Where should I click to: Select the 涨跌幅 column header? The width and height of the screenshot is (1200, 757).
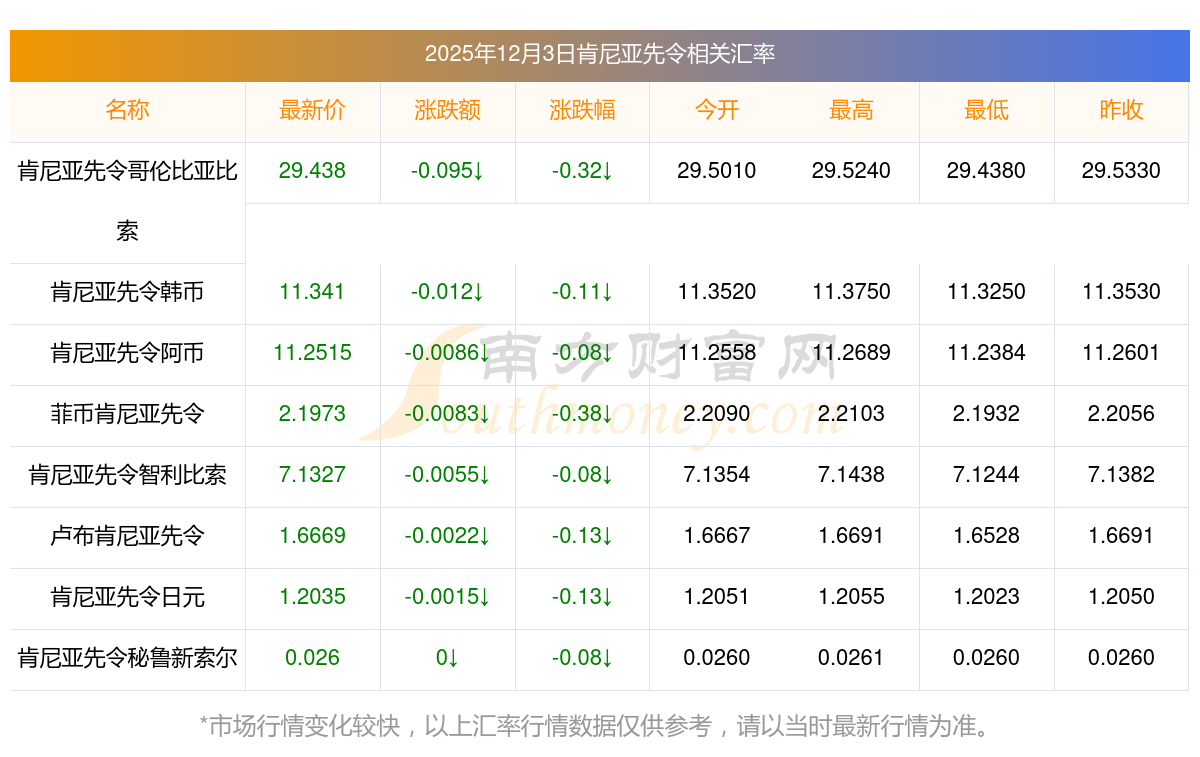pyautogui.click(x=582, y=110)
